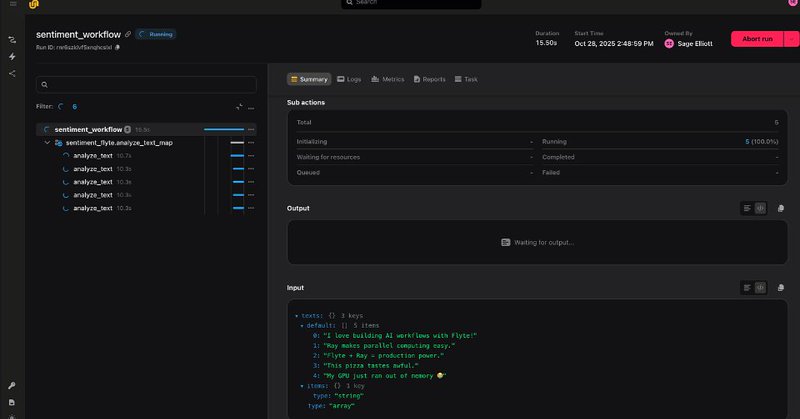The image size is (800, 419).
Task: Open user profile avatar at top right
Action: click(794, 3)
